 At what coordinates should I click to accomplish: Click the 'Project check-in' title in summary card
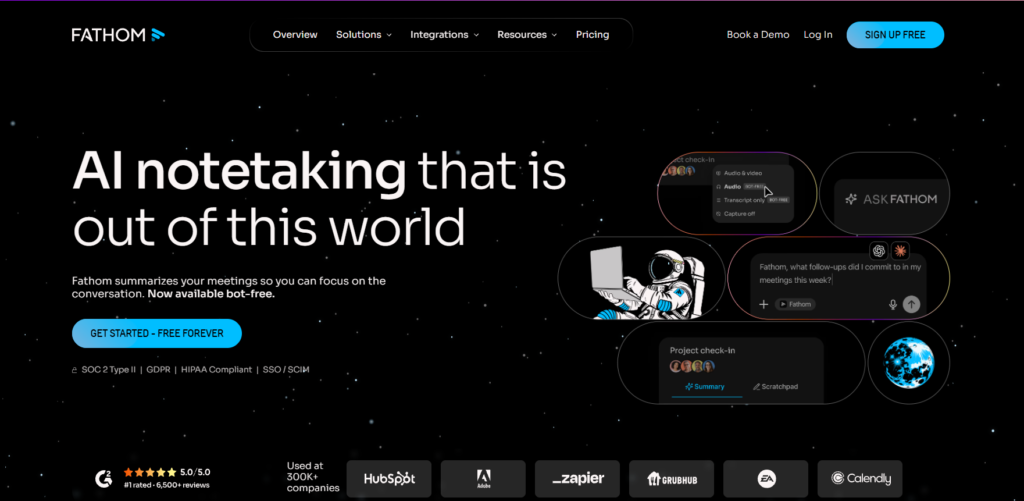click(x=702, y=351)
